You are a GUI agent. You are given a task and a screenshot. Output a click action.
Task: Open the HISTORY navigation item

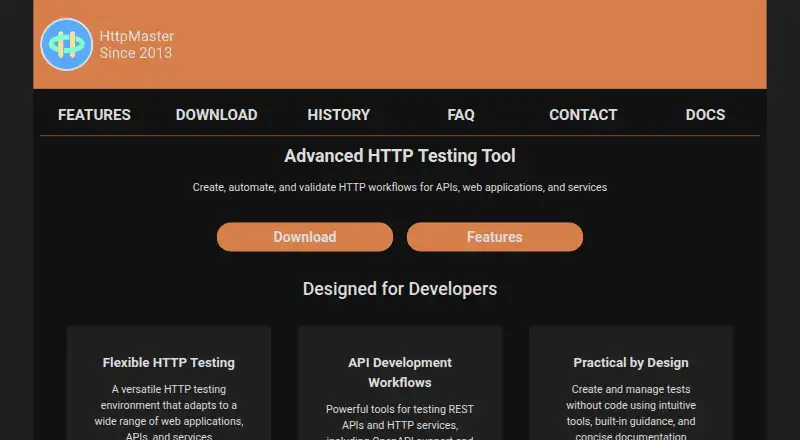pos(339,115)
